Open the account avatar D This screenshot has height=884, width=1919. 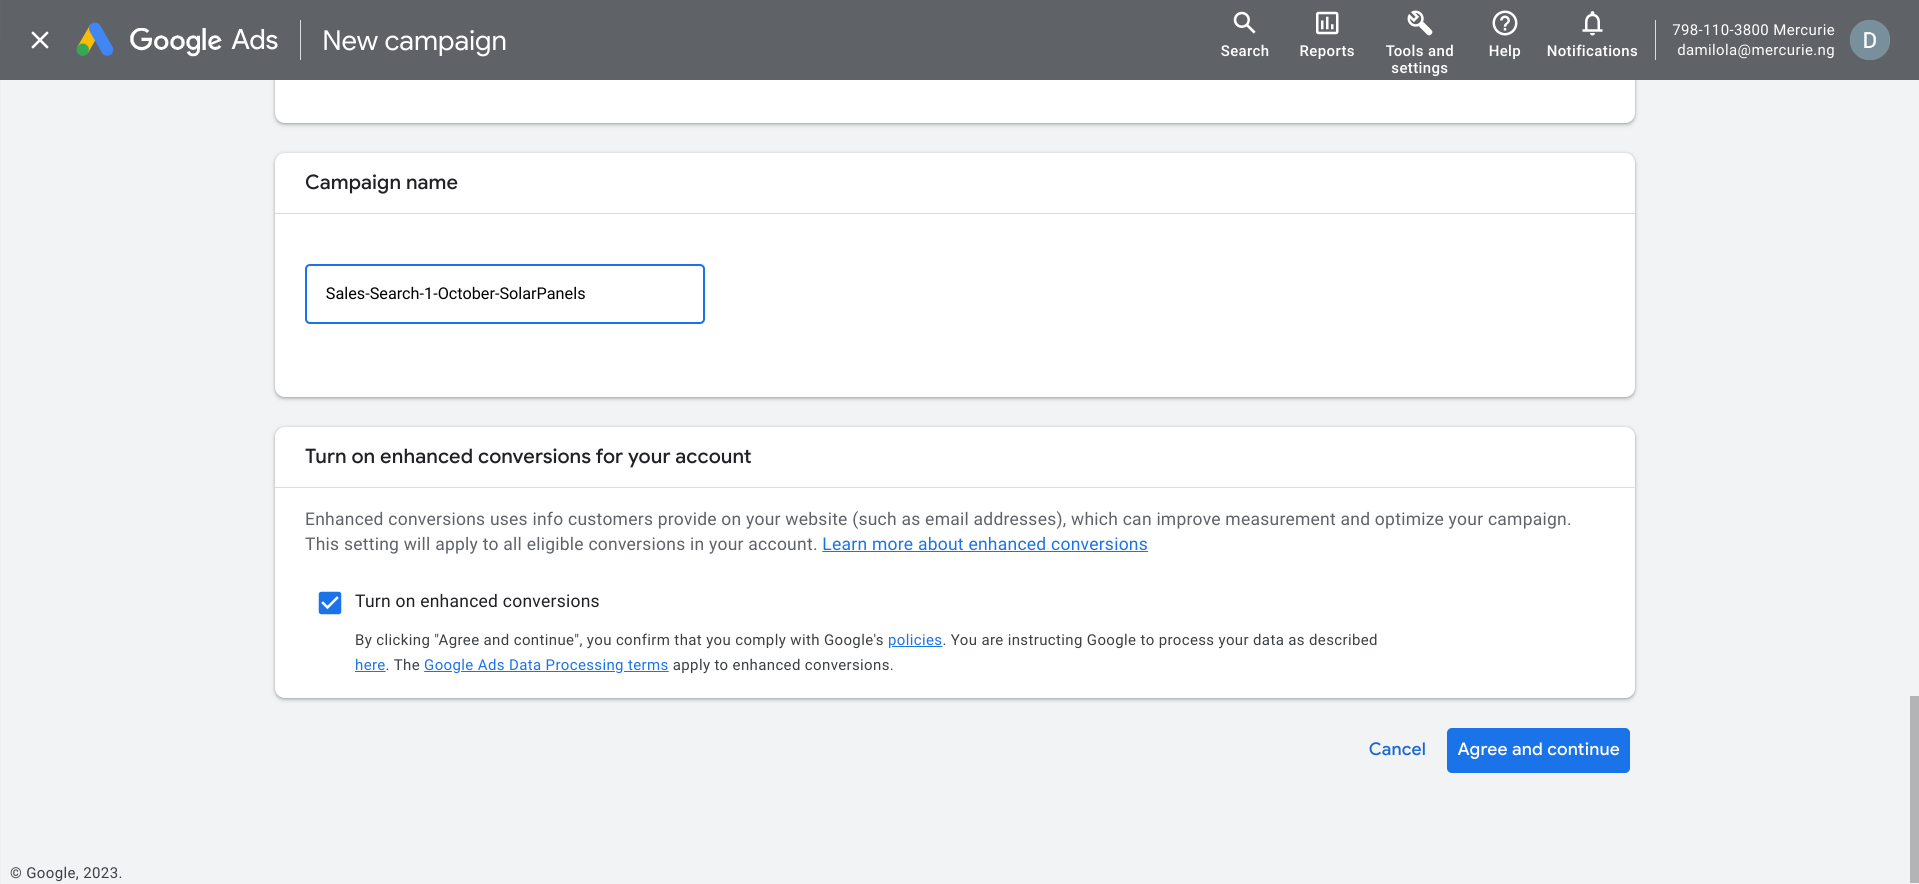1869,40
